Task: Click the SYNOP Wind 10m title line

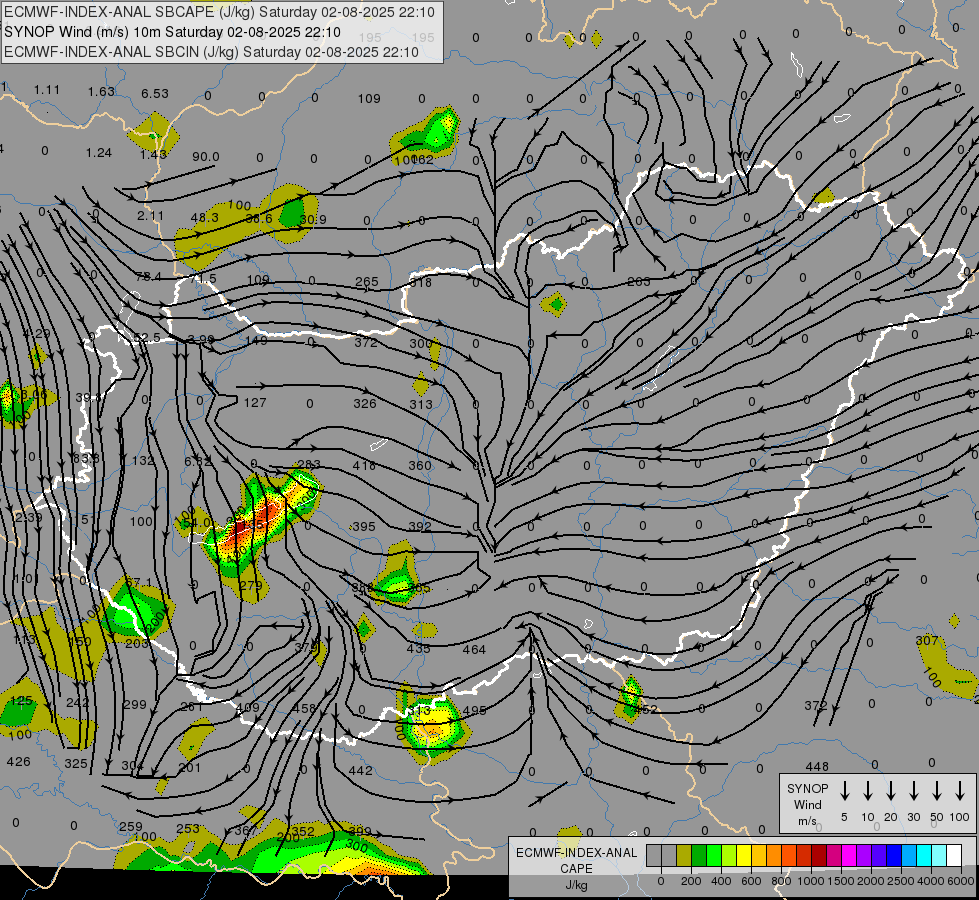Action: [x=172, y=32]
